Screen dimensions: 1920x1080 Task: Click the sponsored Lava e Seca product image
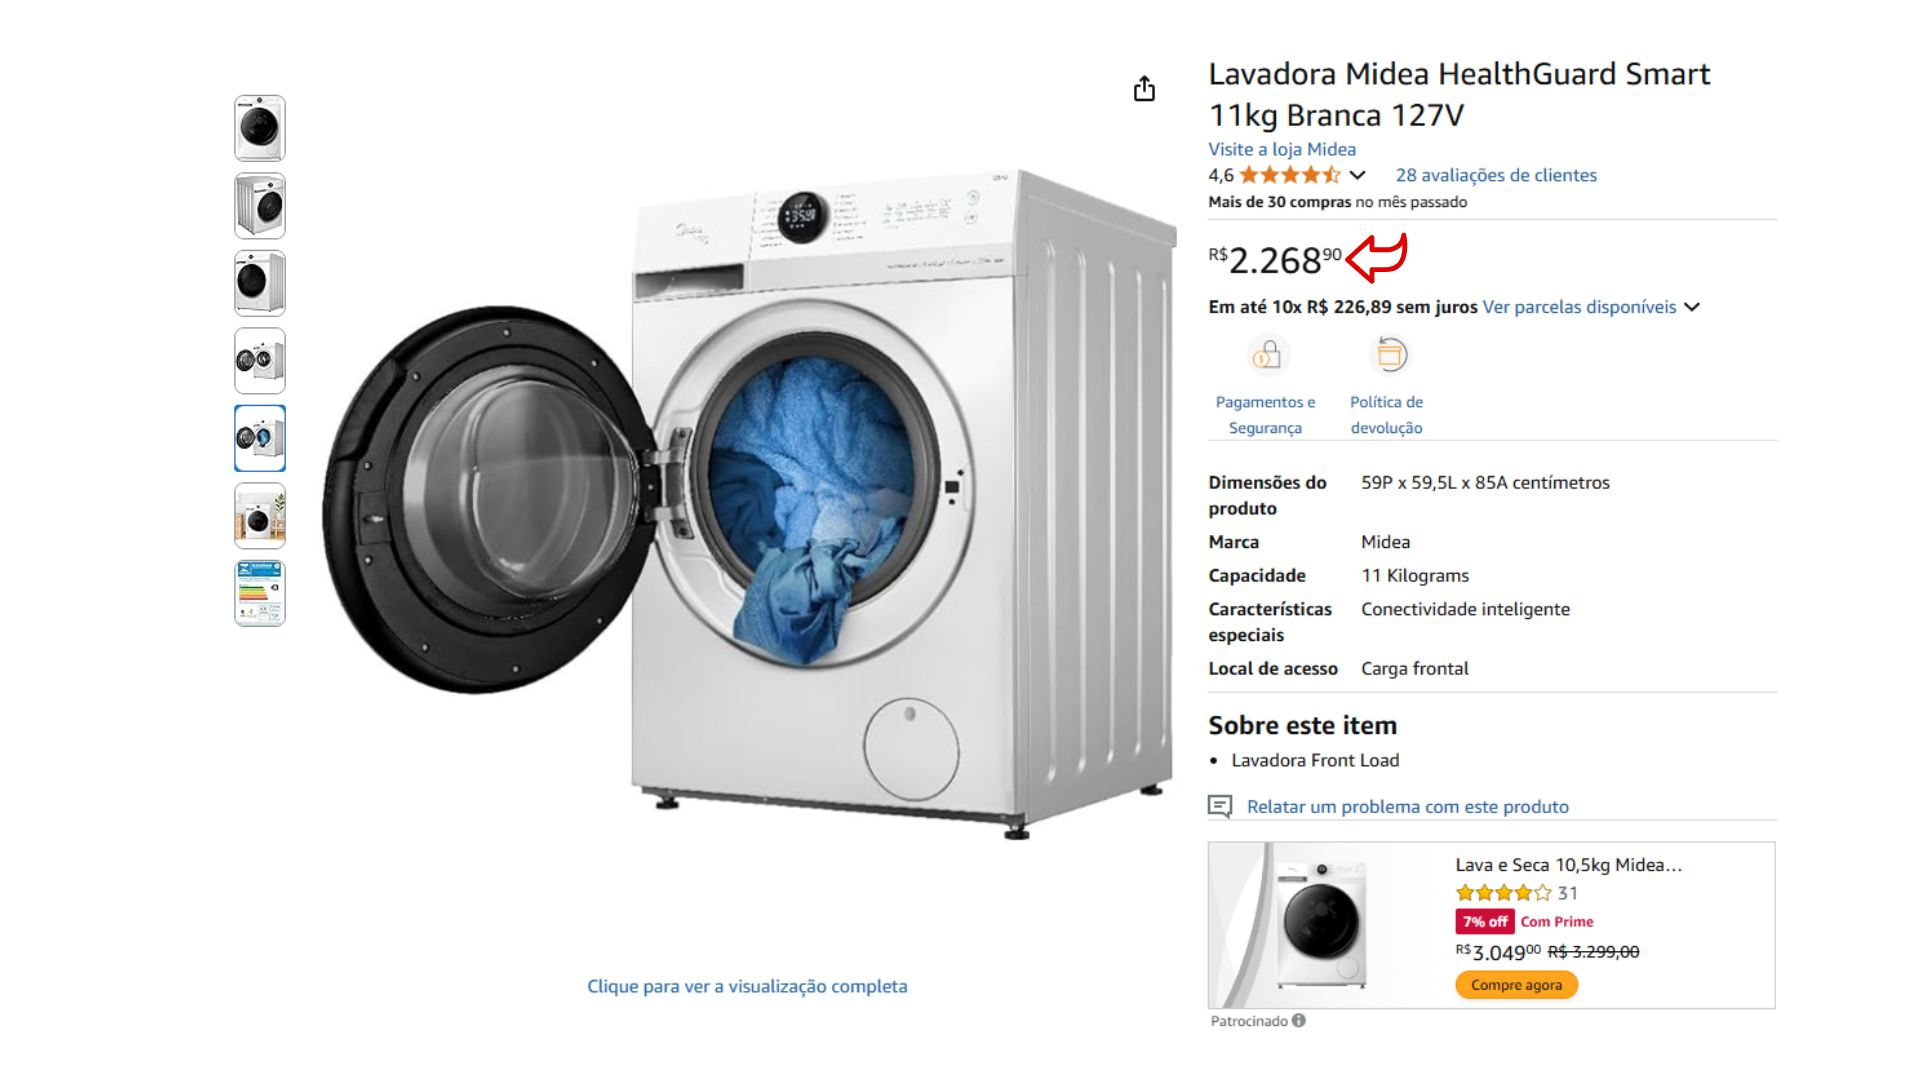(x=1321, y=926)
